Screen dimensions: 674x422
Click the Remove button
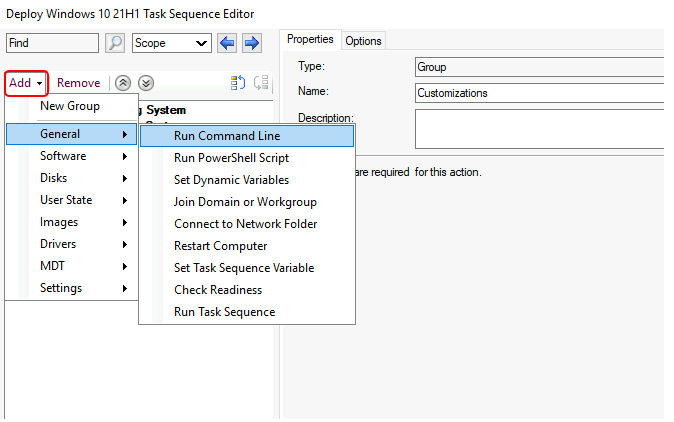tap(79, 83)
